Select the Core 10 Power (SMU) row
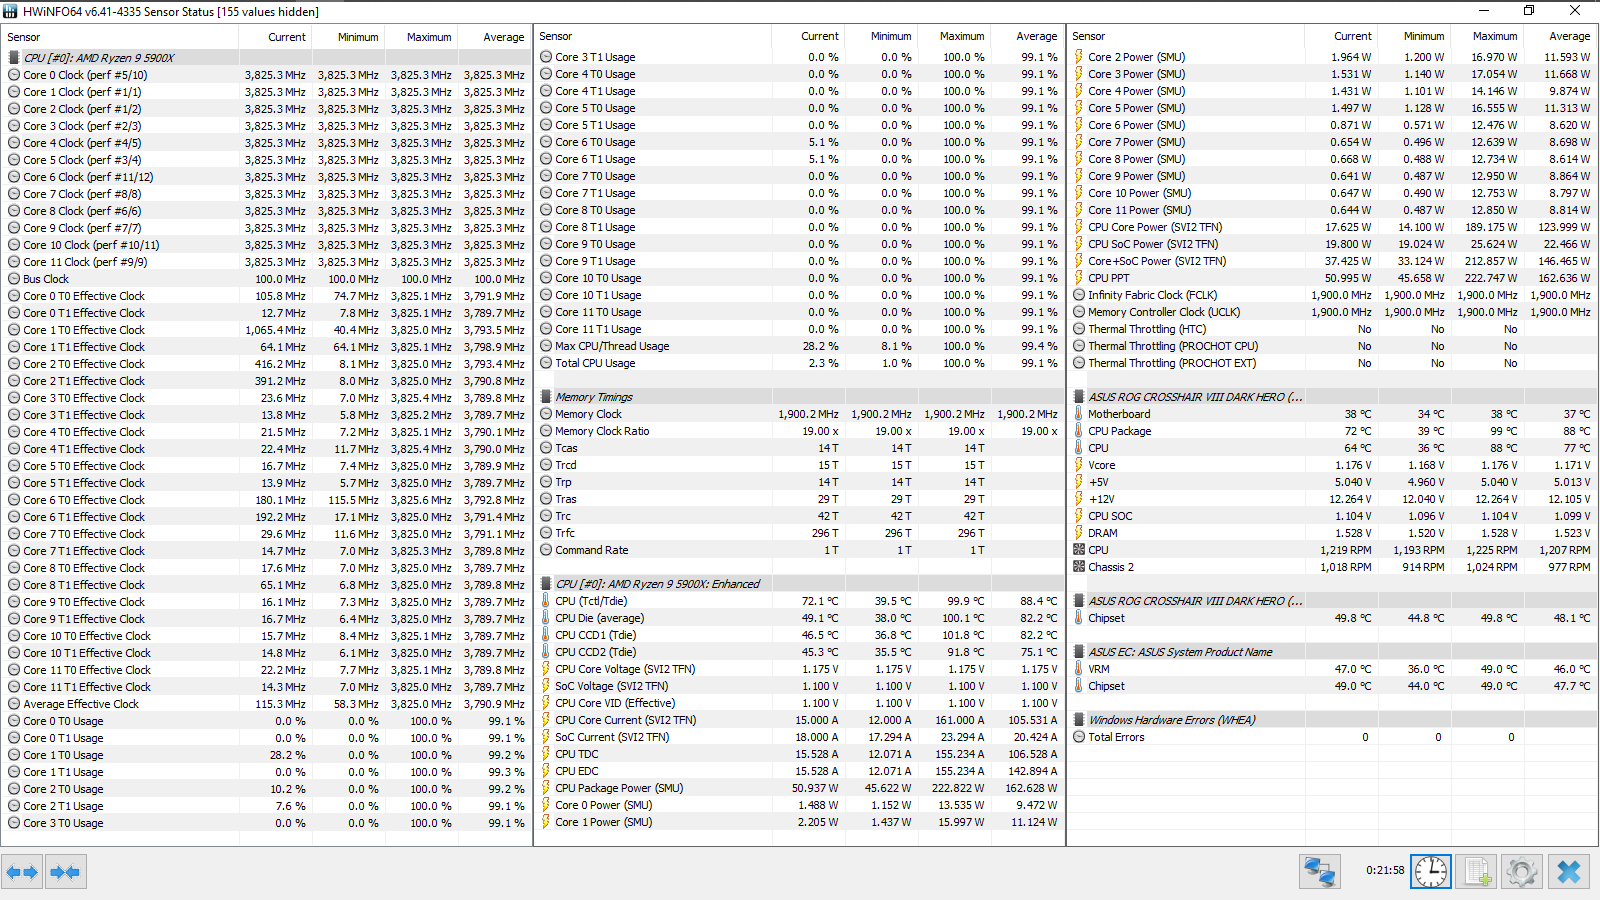The height and width of the screenshot is (900, 1600). (1332, 193)
